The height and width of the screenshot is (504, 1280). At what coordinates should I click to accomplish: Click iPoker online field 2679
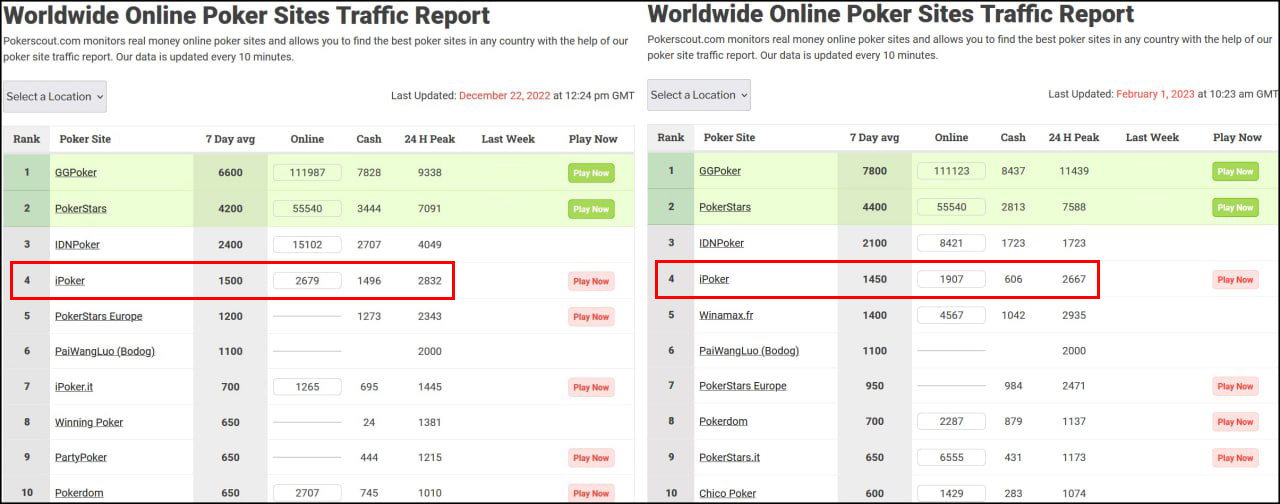coord(307,281)
